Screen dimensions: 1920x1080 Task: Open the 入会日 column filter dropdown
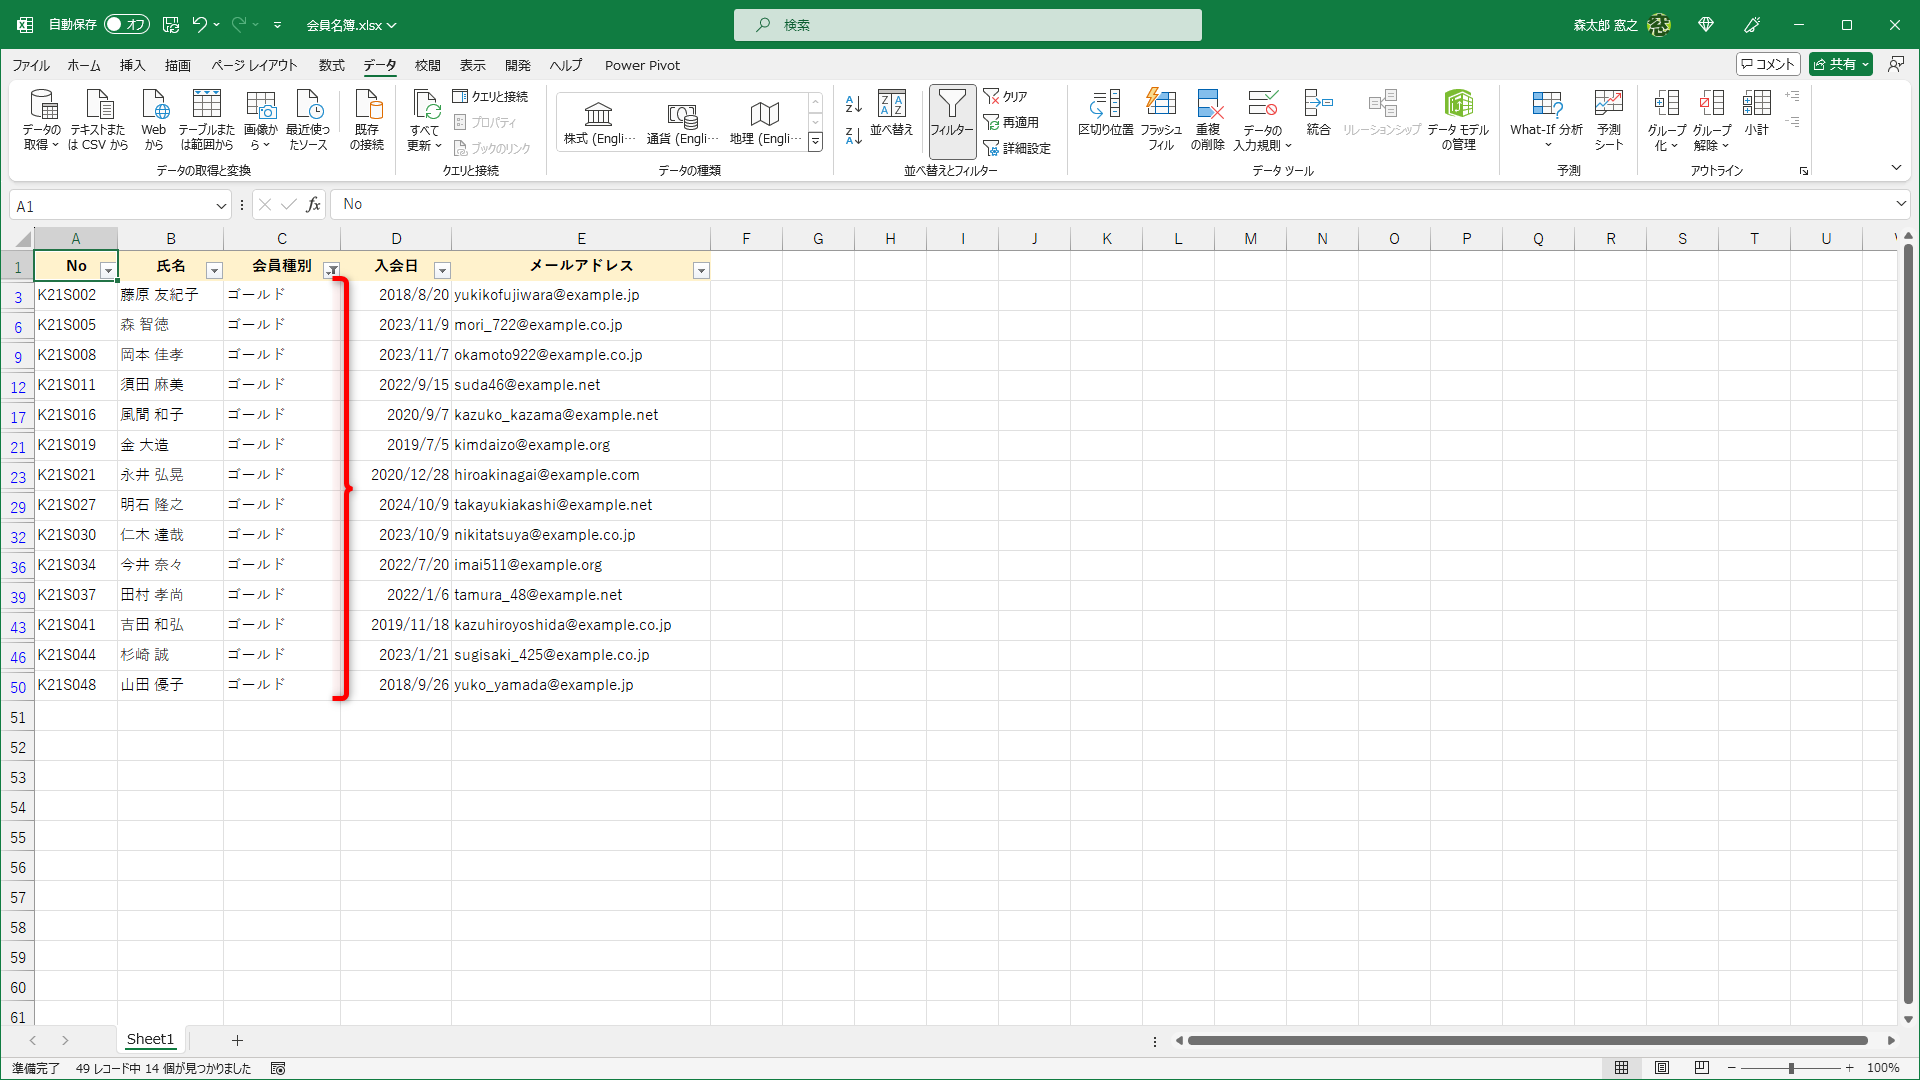[442, 270]
